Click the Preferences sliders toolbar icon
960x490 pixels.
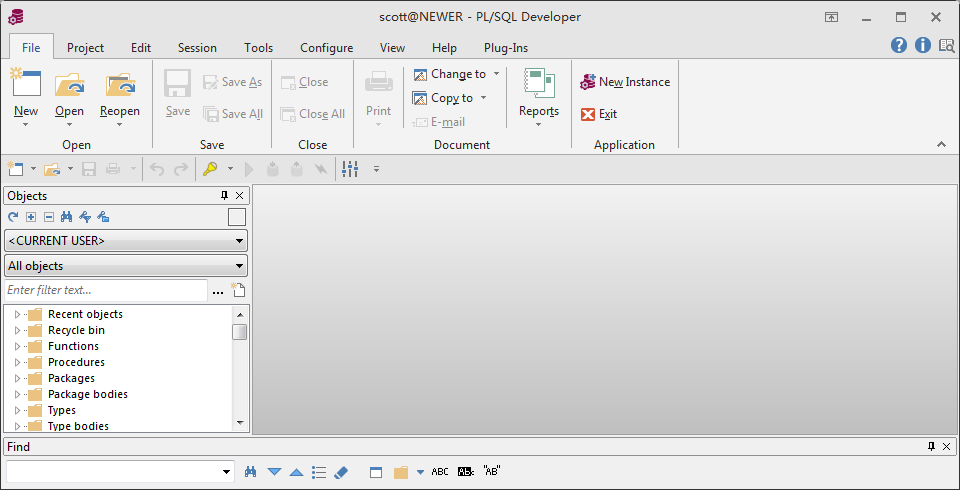[350, 168]
